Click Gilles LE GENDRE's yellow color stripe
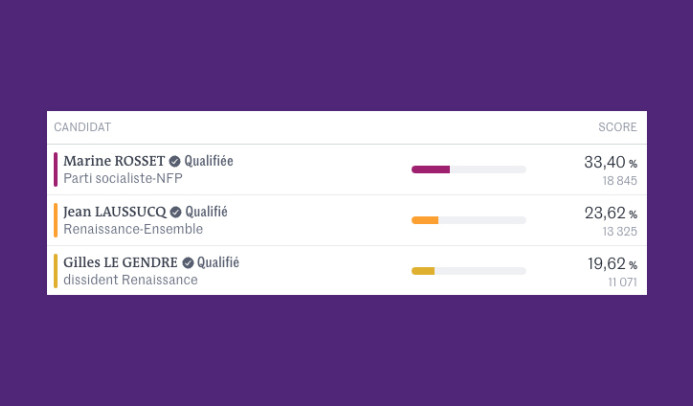 (x=56, y=271)
